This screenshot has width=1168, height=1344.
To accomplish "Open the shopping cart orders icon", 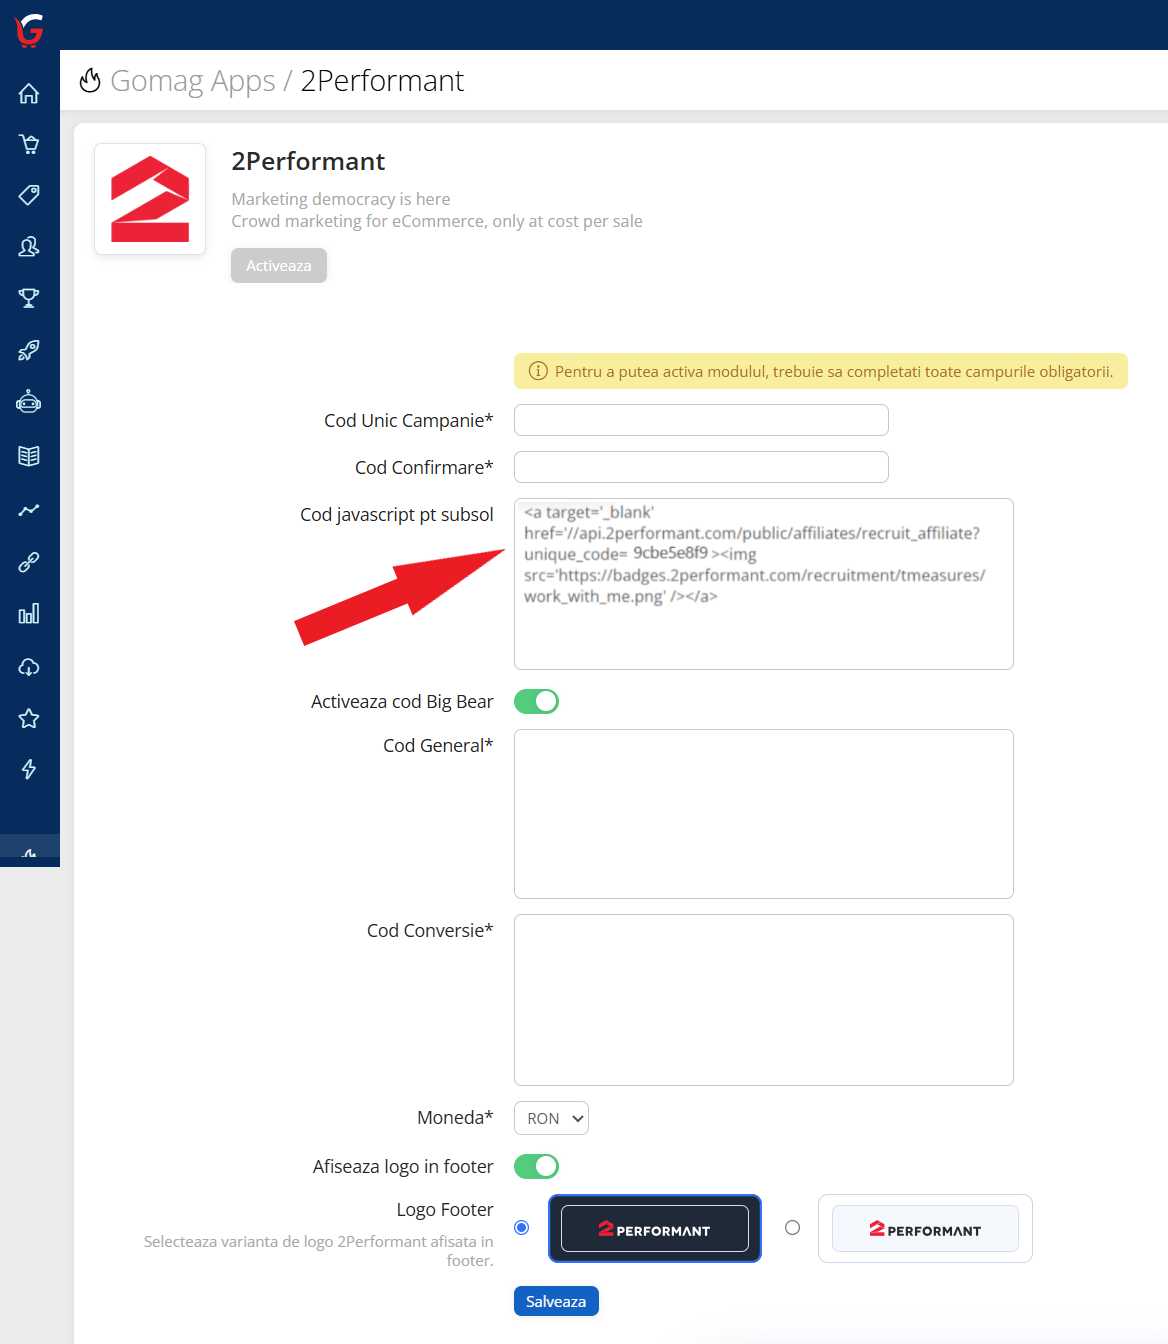I will click(x=29, y=144).
